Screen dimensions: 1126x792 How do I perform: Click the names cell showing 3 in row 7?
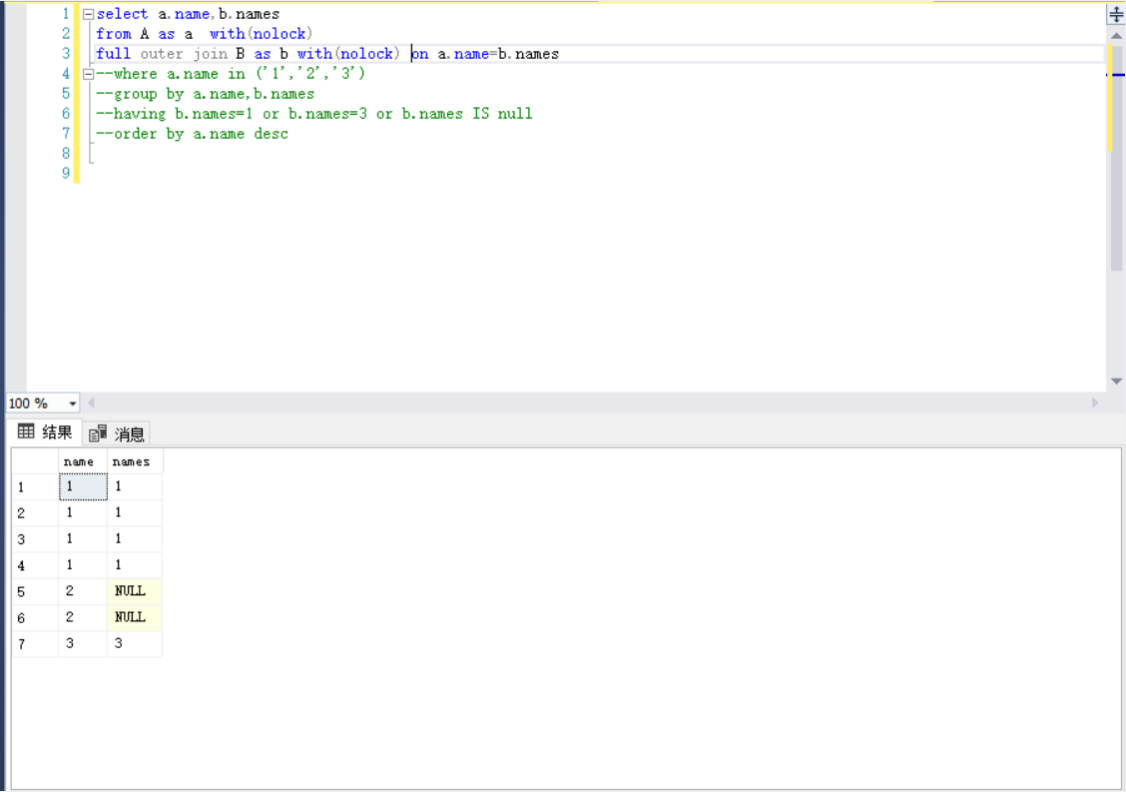(134, 644)
